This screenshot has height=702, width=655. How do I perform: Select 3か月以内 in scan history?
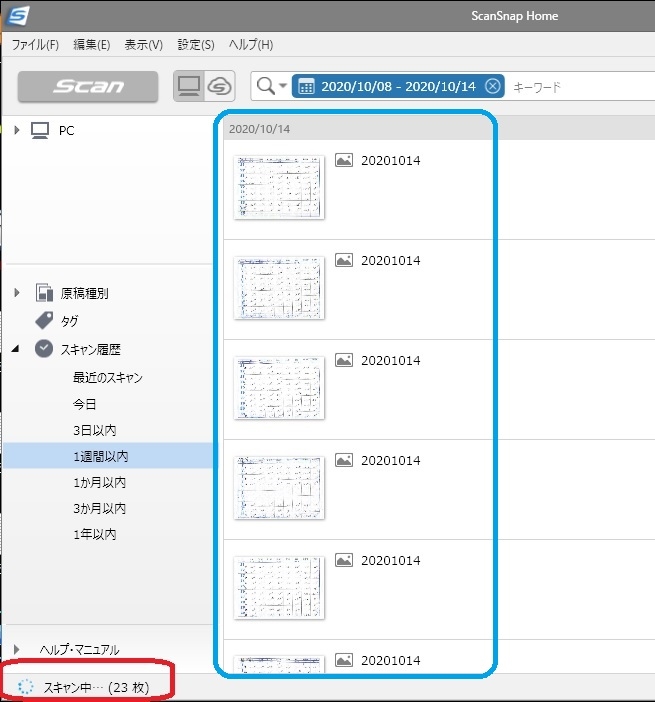(x=99, y=508)
